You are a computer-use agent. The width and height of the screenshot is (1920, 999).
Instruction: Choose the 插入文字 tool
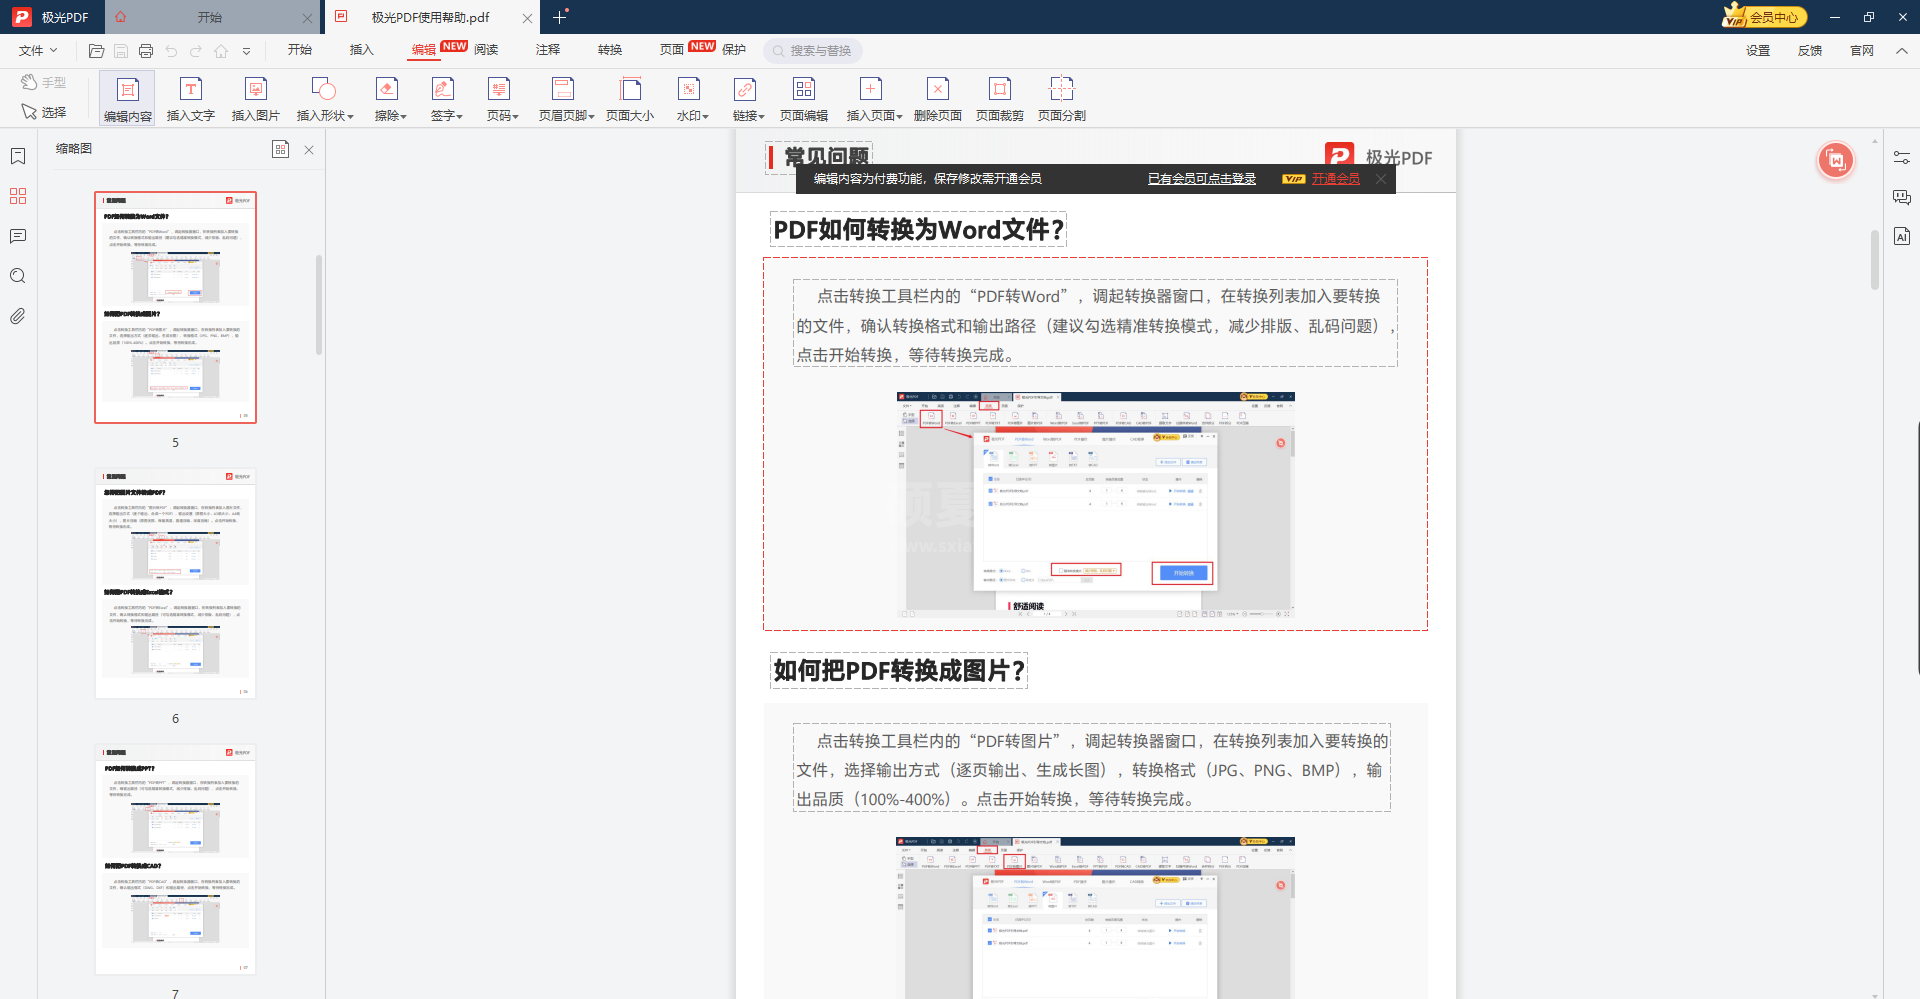point(190,98)
